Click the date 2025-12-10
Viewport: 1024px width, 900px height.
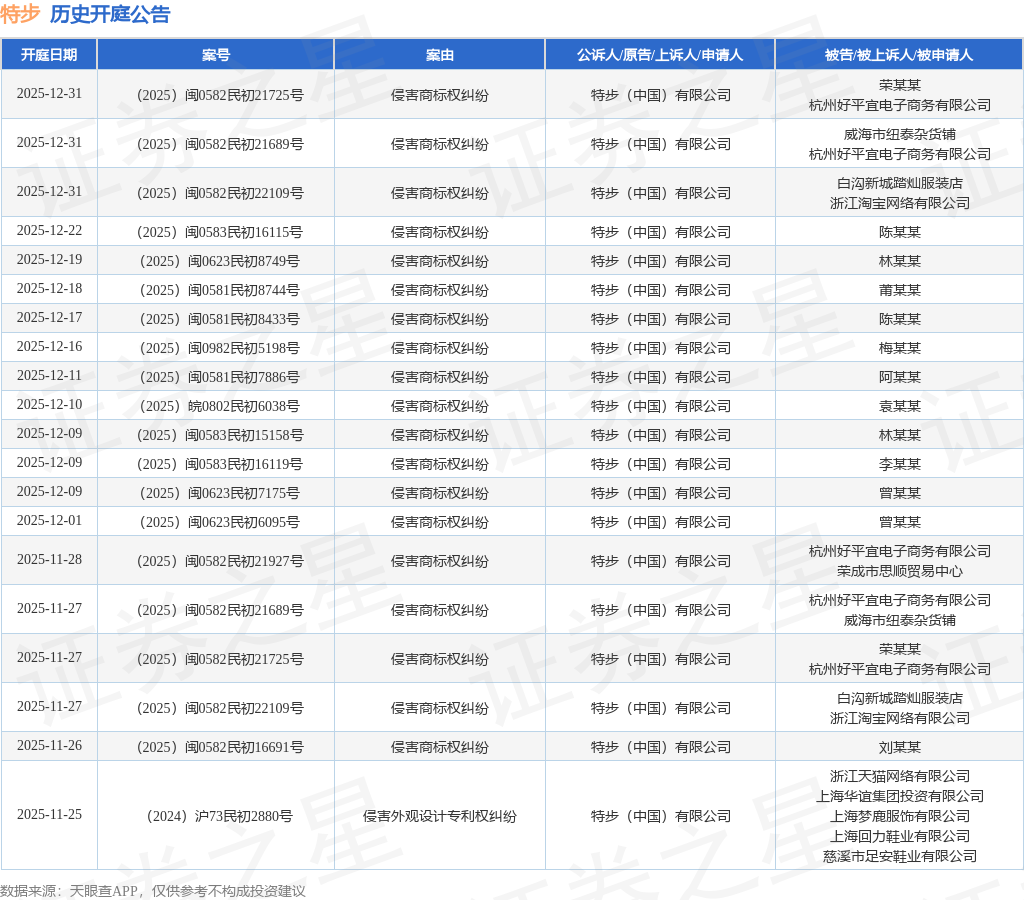(x=50, y=404)
